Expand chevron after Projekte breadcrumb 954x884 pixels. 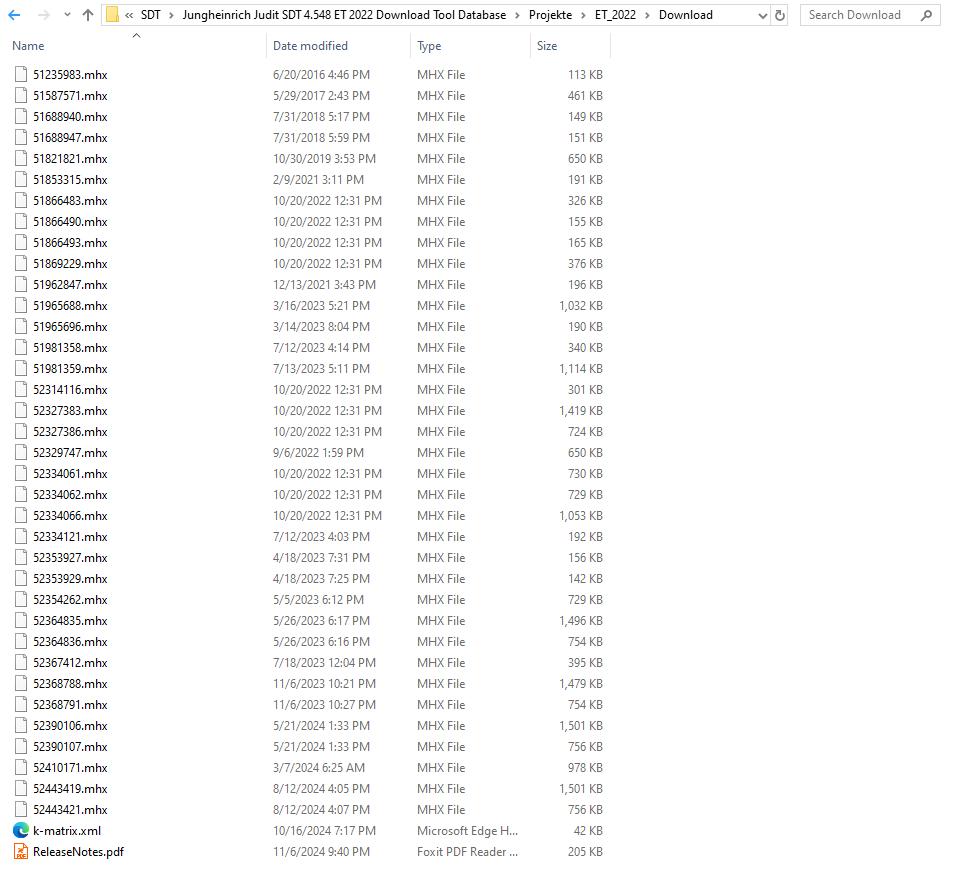click(x=583, y=15)
